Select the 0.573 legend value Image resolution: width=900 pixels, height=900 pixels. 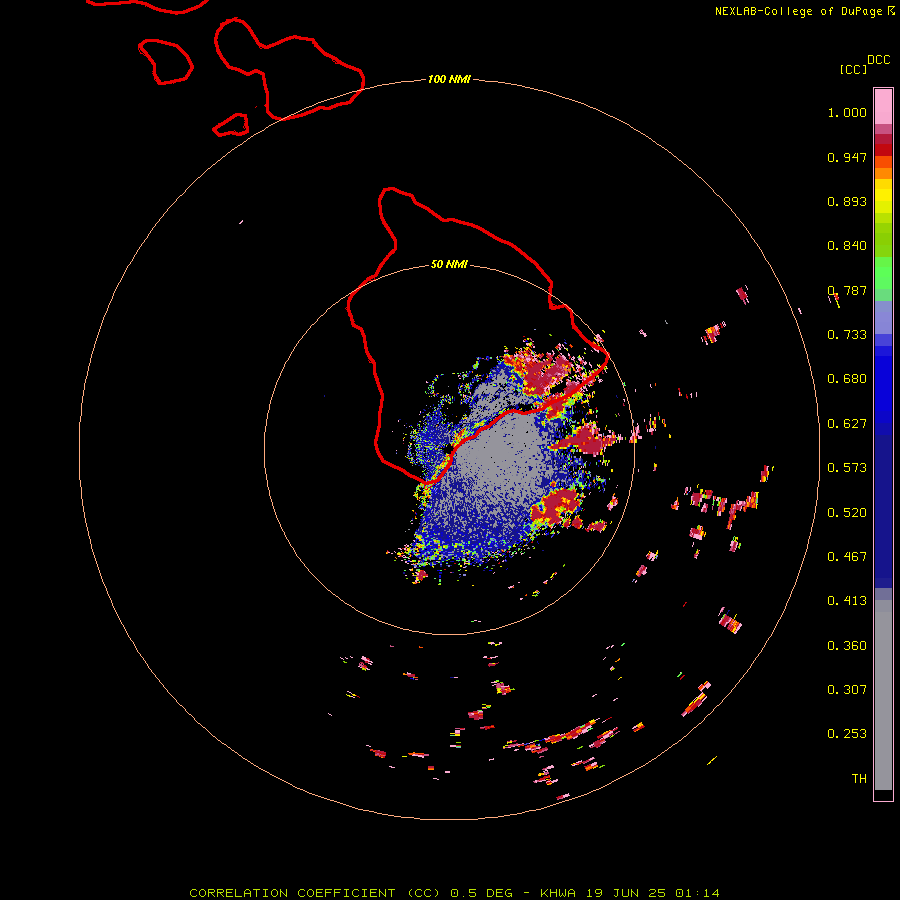tap(847, 468)
